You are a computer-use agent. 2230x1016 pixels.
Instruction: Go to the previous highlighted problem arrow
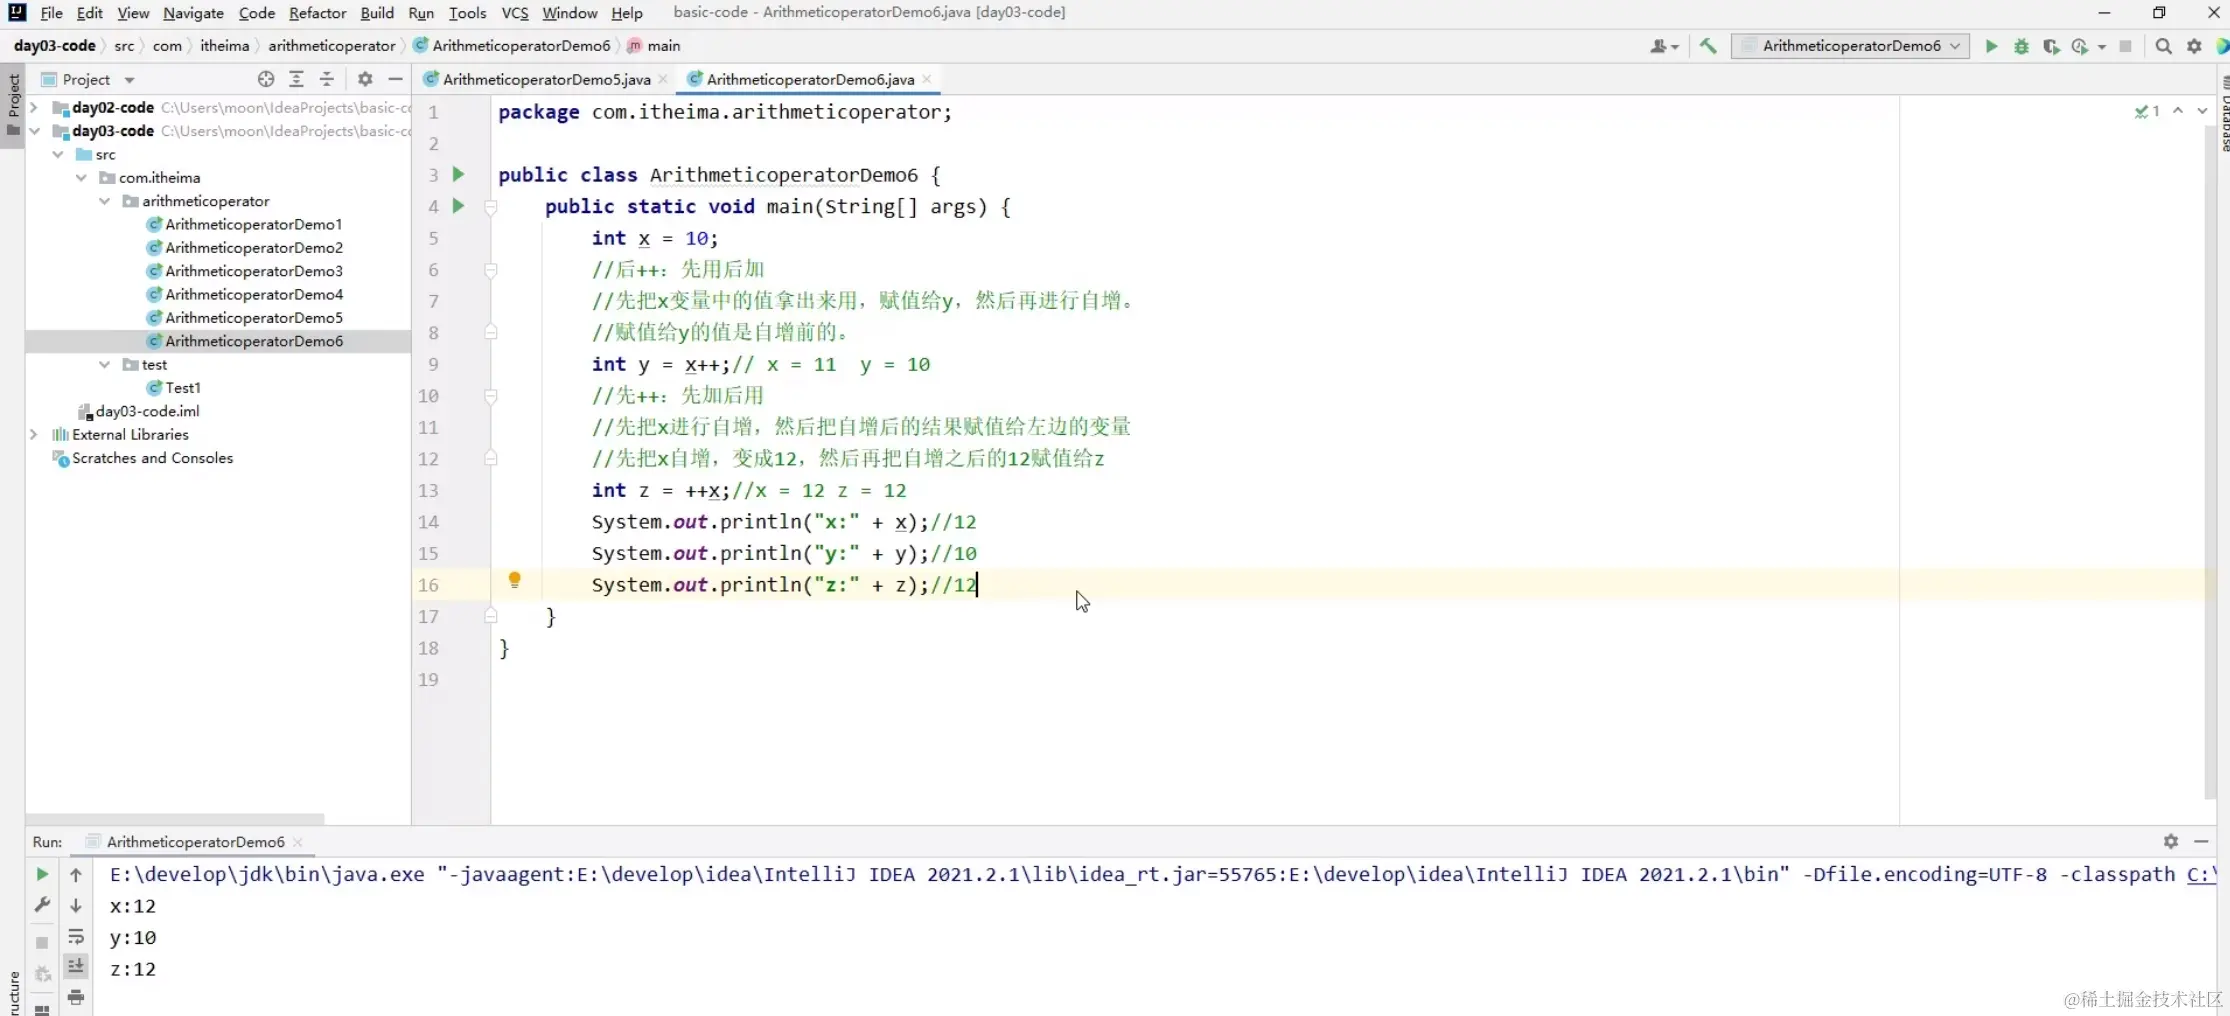point(2178,111)
